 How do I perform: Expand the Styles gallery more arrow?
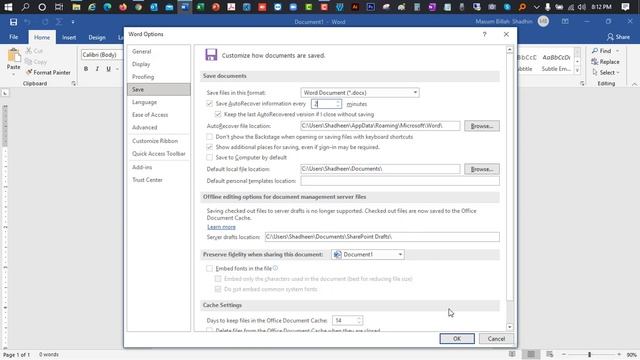(577, 71)
